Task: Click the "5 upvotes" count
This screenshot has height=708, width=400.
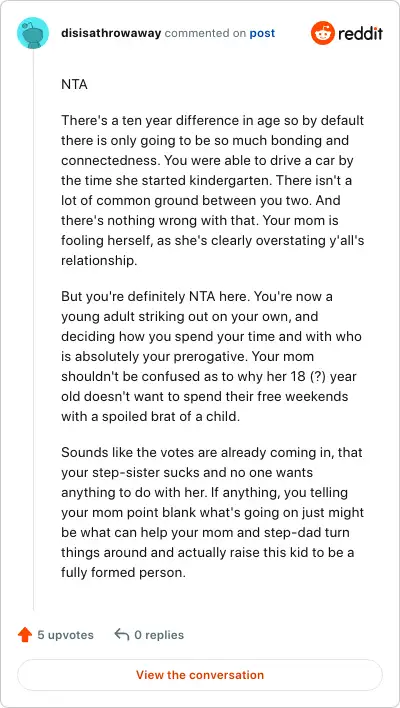Action: click(x=65, y=635)
